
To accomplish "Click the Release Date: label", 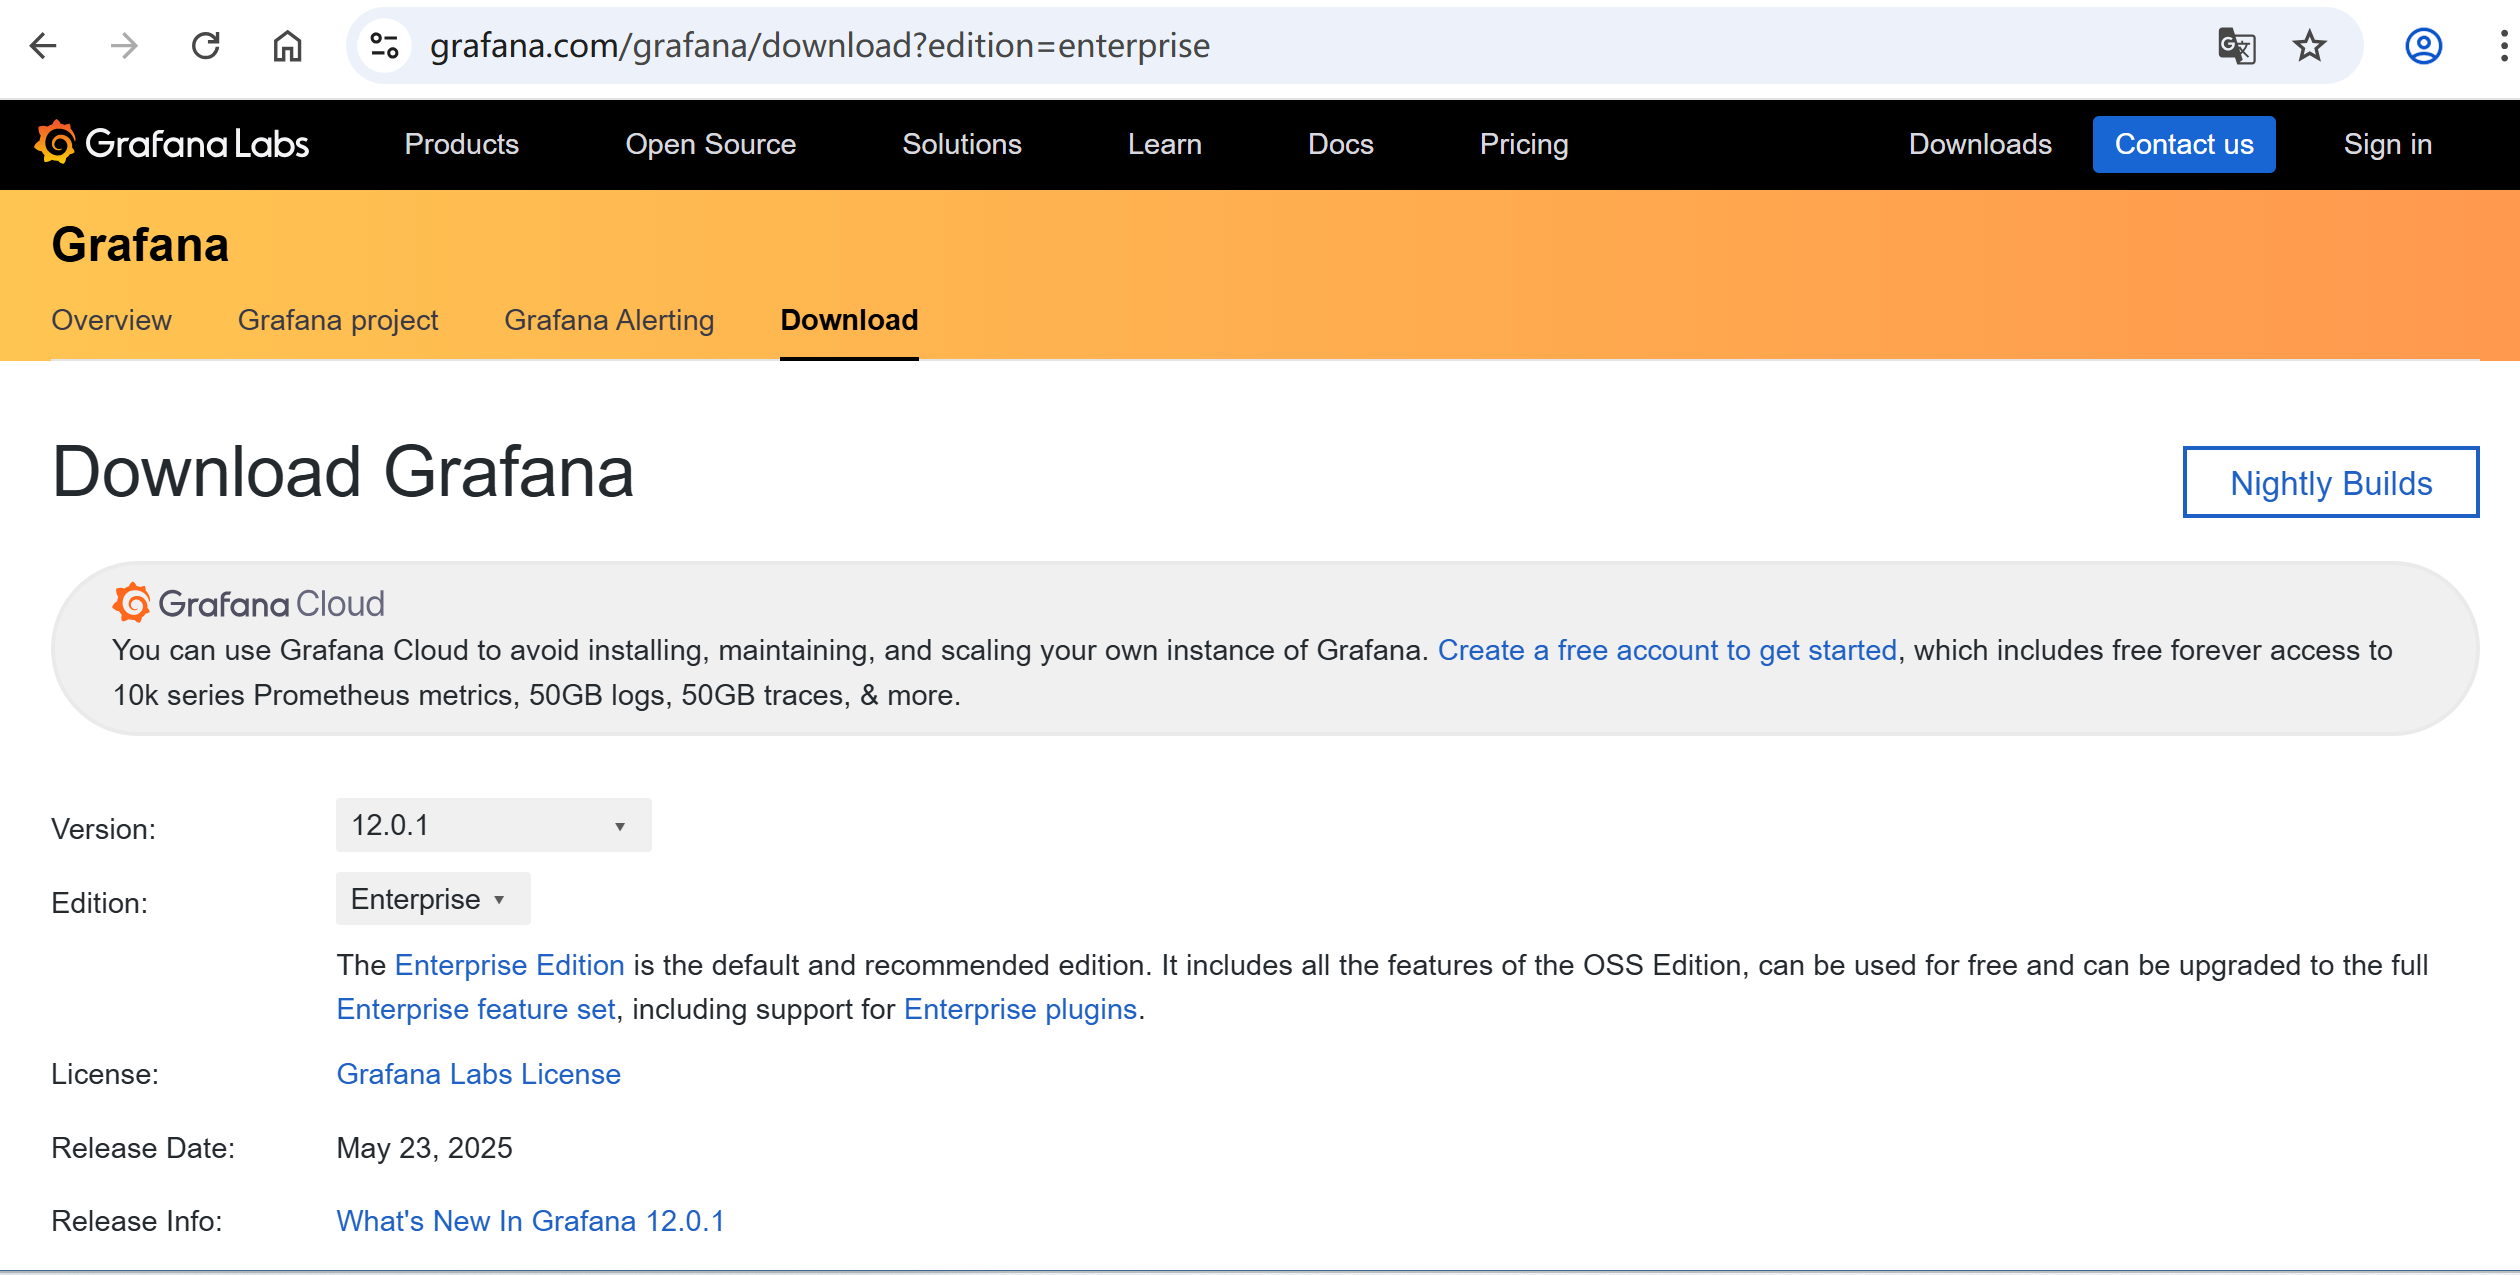I will click(143, 1148).
